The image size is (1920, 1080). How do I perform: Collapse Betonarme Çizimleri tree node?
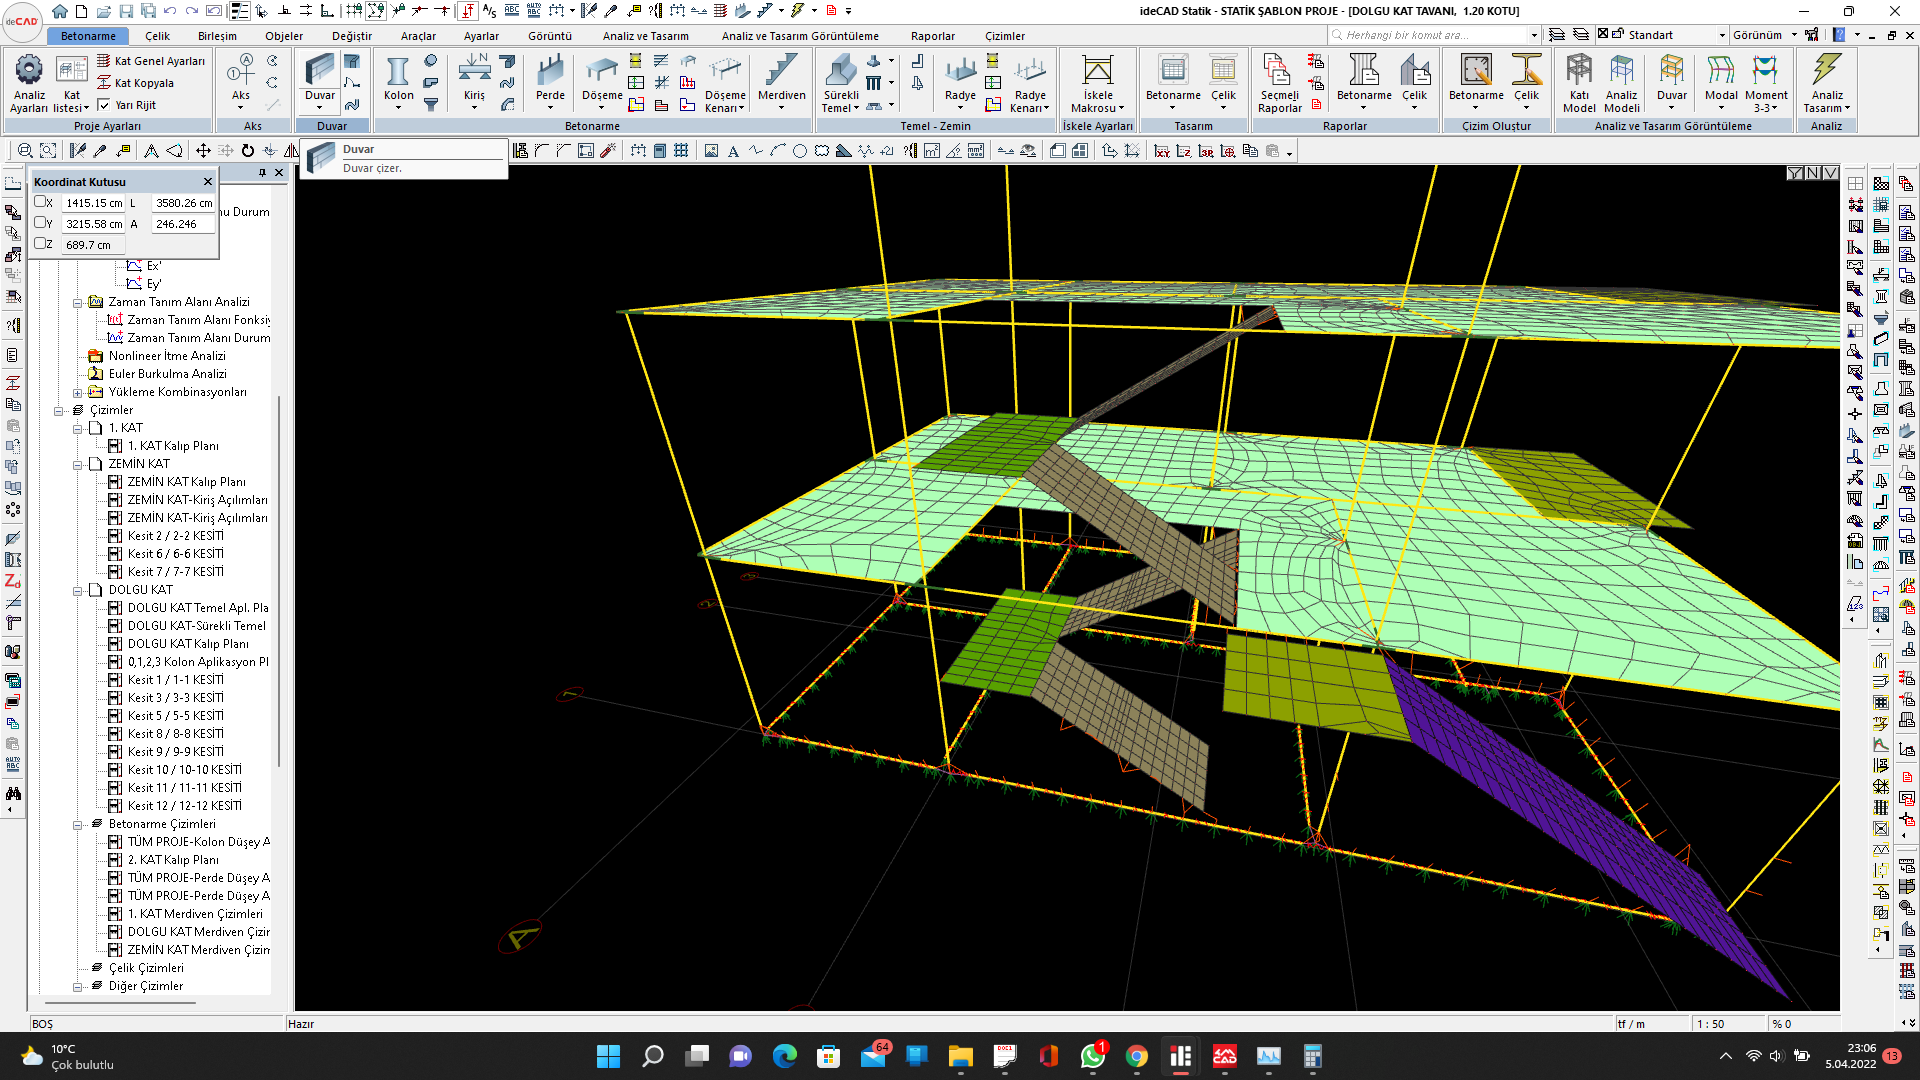click(78, 824)
